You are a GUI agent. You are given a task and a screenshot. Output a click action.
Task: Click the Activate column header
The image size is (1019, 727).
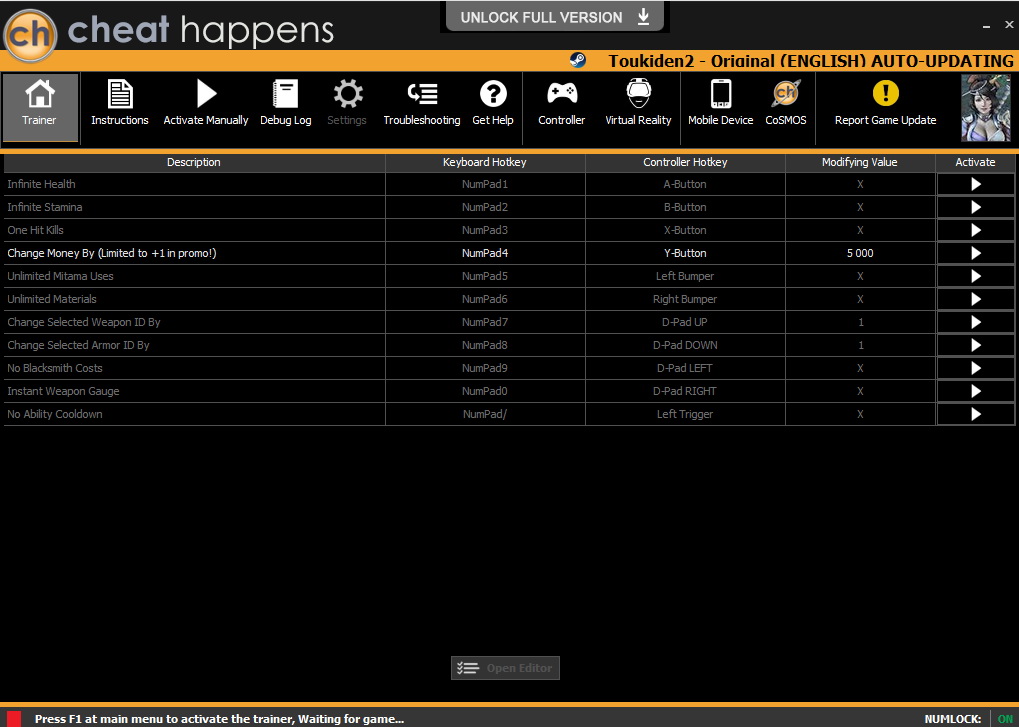pyautogui.click(x=975, y=162)
